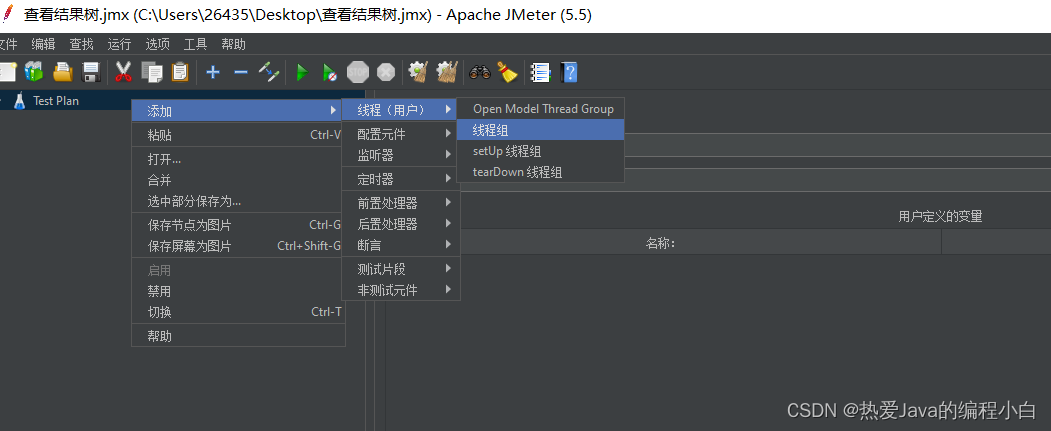This screenshot has width=1051, height=431.
Task: Click 选中部分保存为... entry
Action: click(238, 200)
